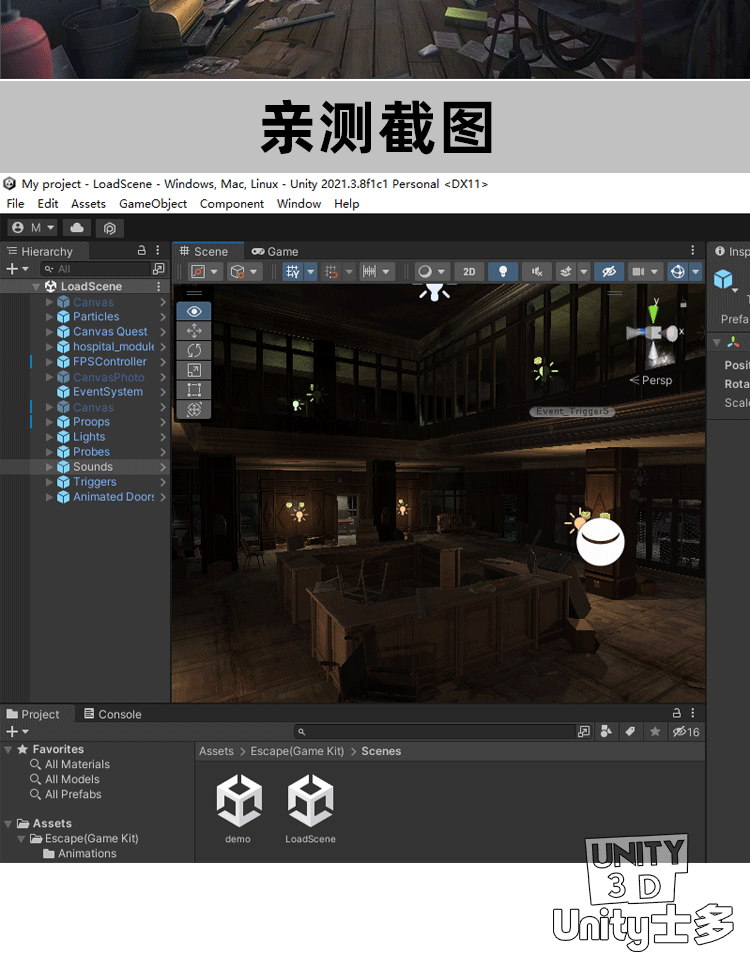Open Probes prefab arrow
750x960 pixels.
[x=163, y=452]
